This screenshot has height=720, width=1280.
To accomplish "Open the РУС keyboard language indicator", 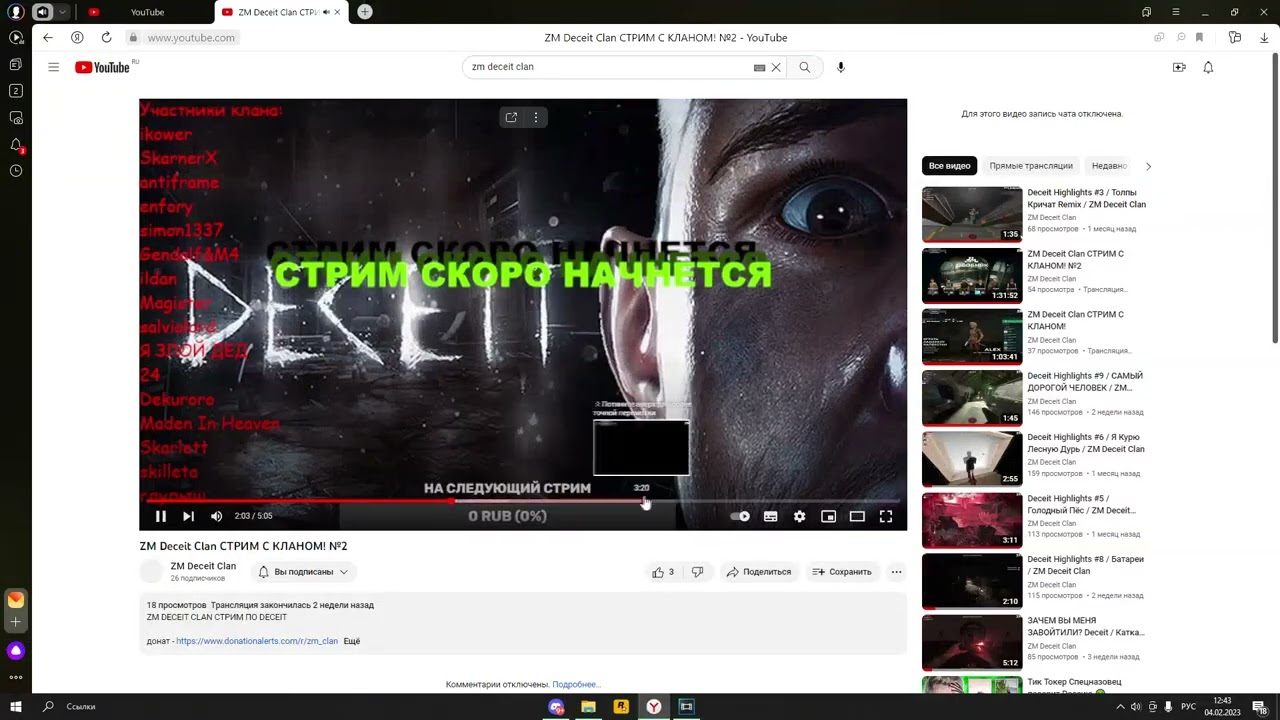I will point(1188,707).
